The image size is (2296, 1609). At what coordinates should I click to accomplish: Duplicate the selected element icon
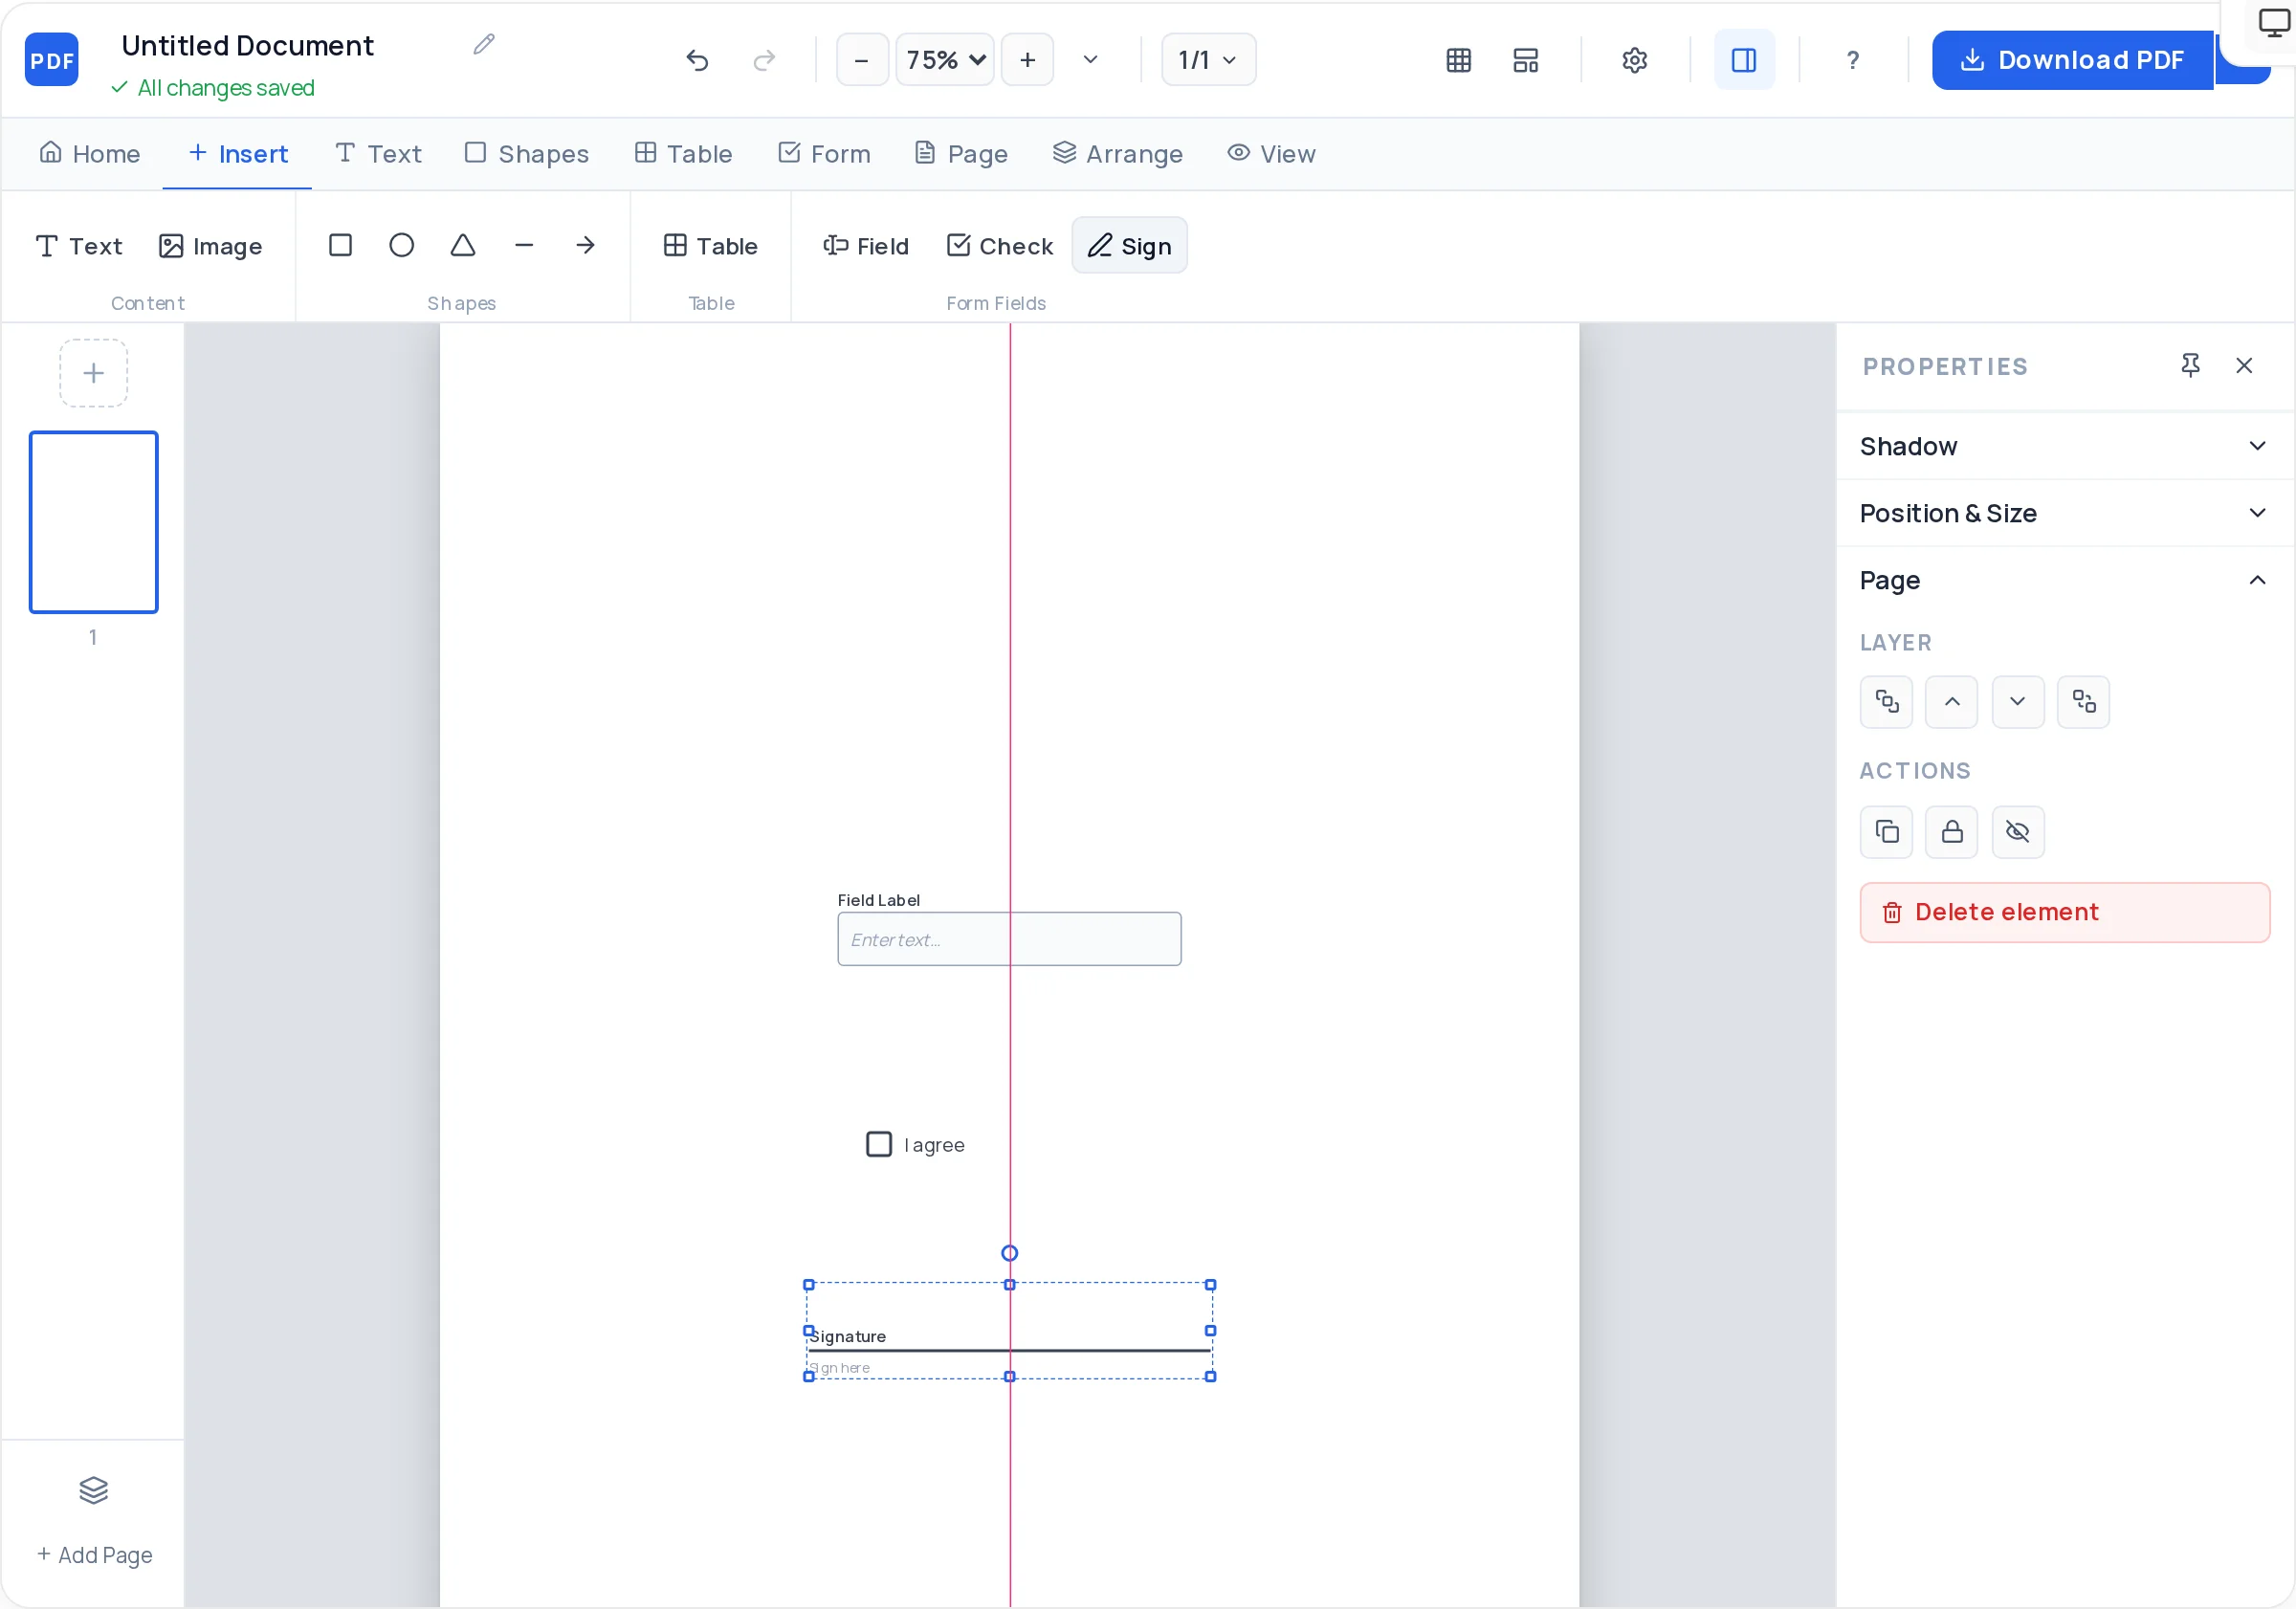pos(1886,832)
